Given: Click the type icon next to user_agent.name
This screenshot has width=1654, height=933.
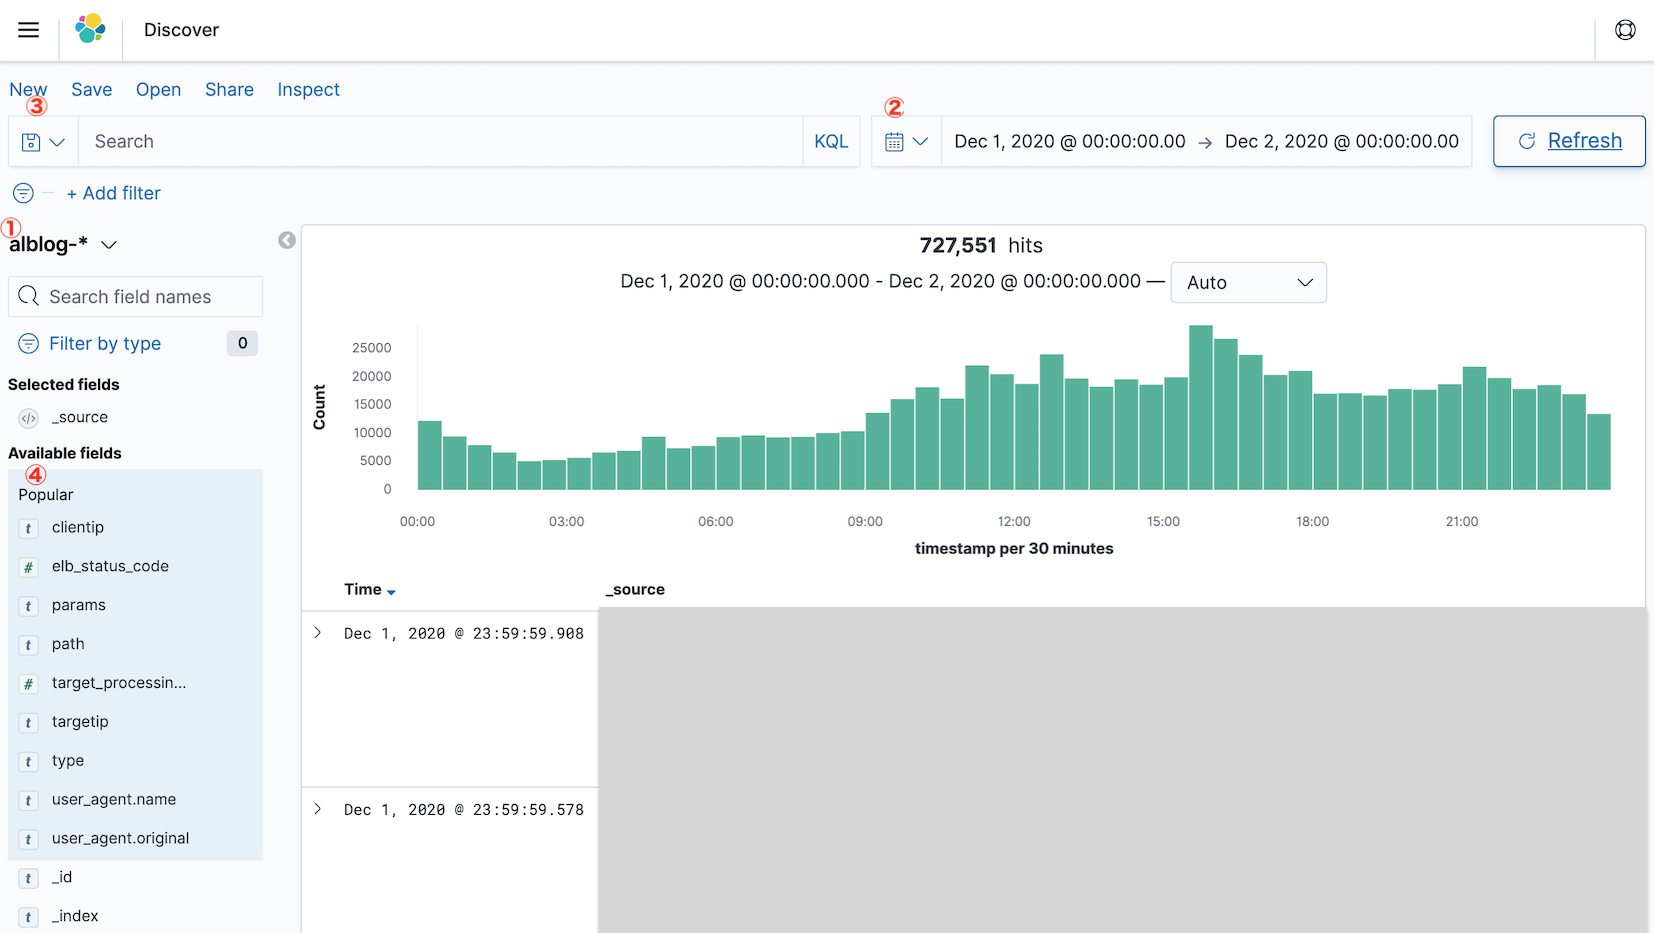Looking at the screenshot, I should click(28, 800).
